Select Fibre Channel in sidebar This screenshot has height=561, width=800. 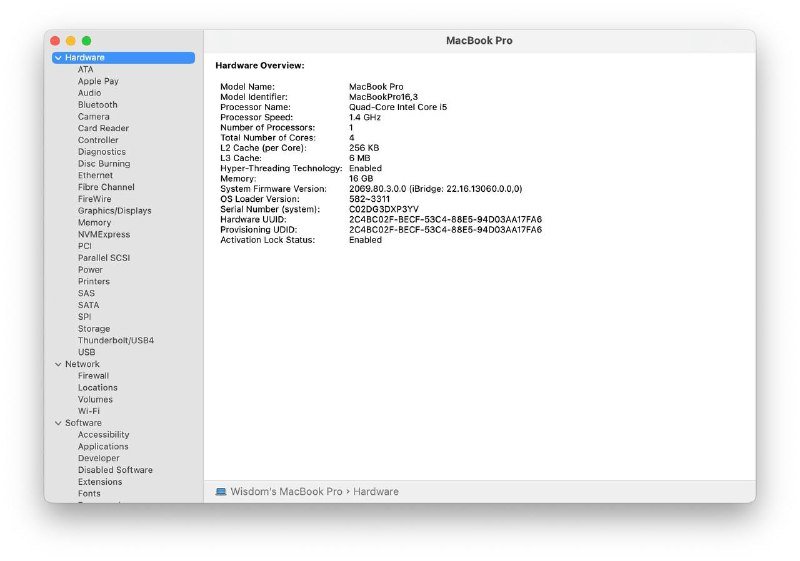pyautogui.click(x=106, y=187)
